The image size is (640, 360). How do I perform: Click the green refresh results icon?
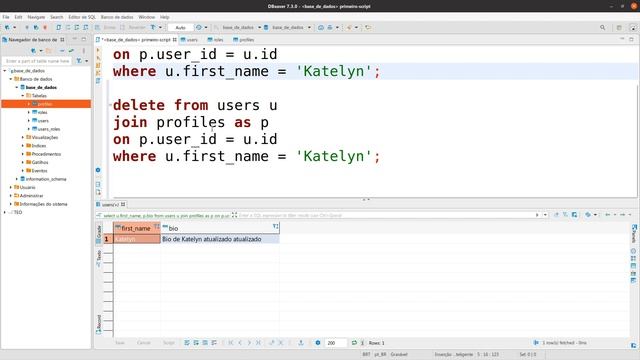pos(354,343)
